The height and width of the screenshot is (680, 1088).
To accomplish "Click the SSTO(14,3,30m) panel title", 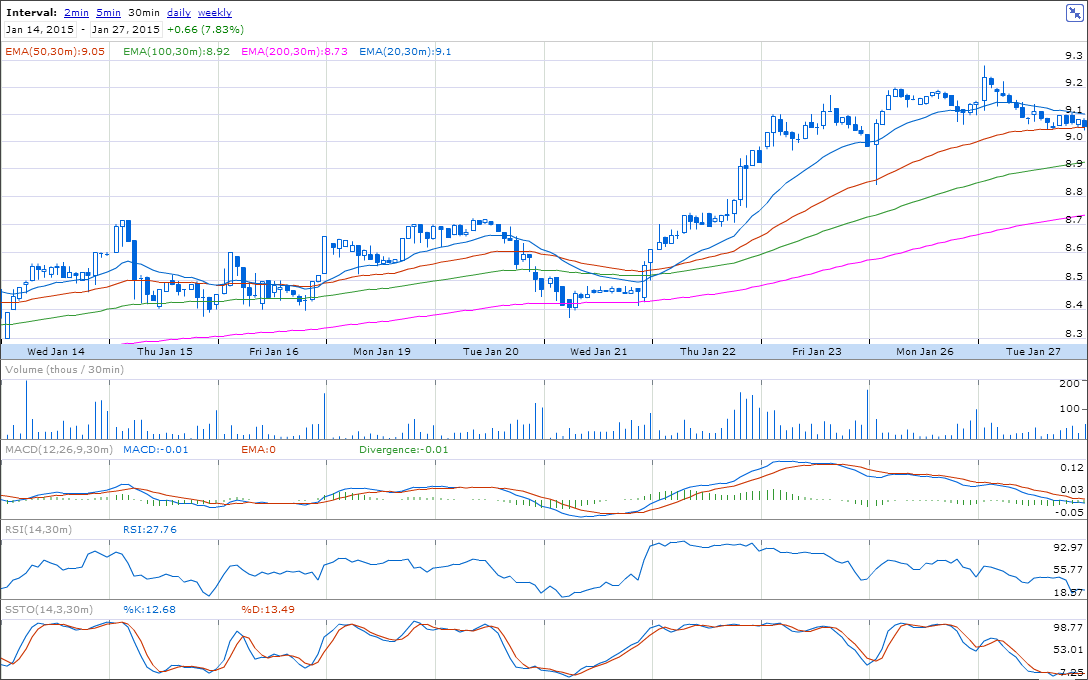I will [x=49, y=609].
